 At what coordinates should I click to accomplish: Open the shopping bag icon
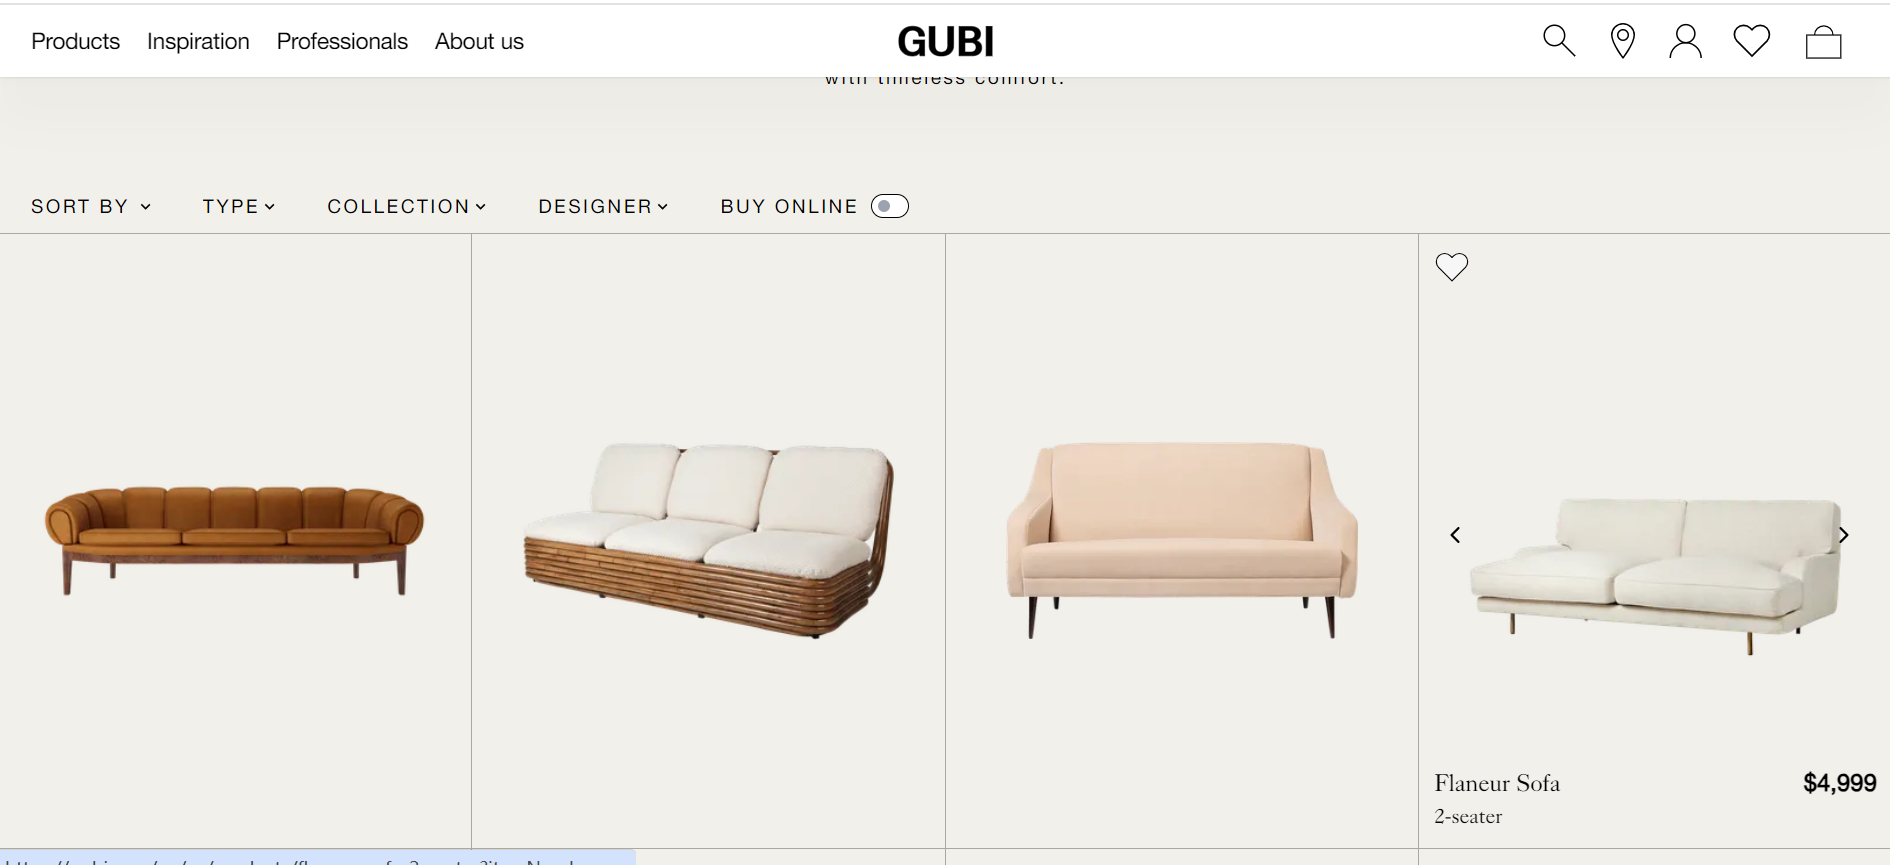1823,41
